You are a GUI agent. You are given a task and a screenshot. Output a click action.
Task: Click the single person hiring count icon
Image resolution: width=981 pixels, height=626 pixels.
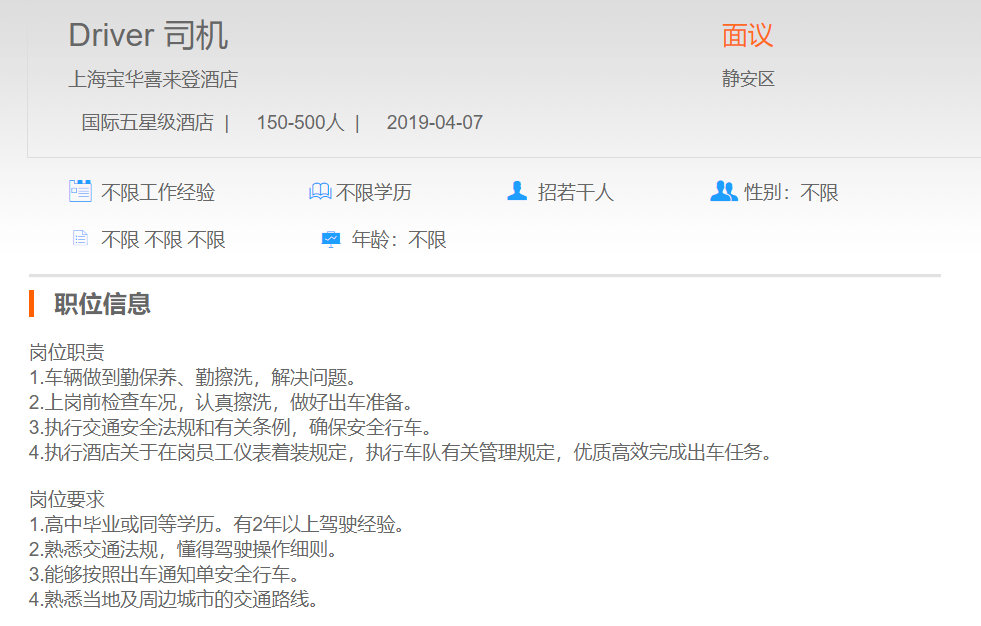click(517, 191)
